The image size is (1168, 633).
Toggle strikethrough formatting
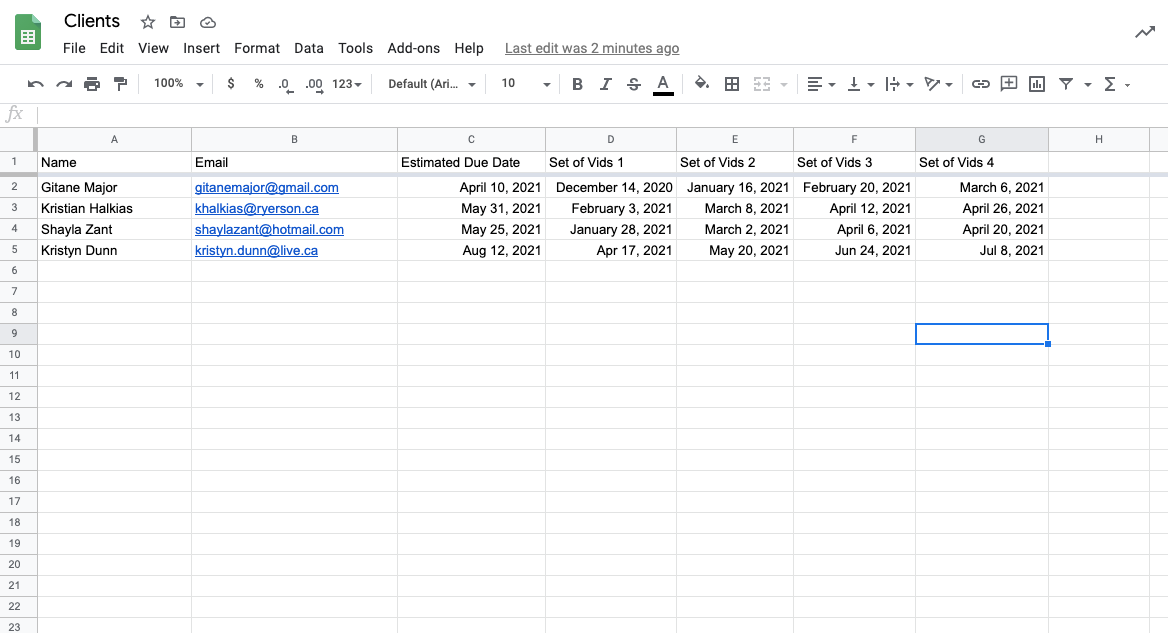coord(633,84)
